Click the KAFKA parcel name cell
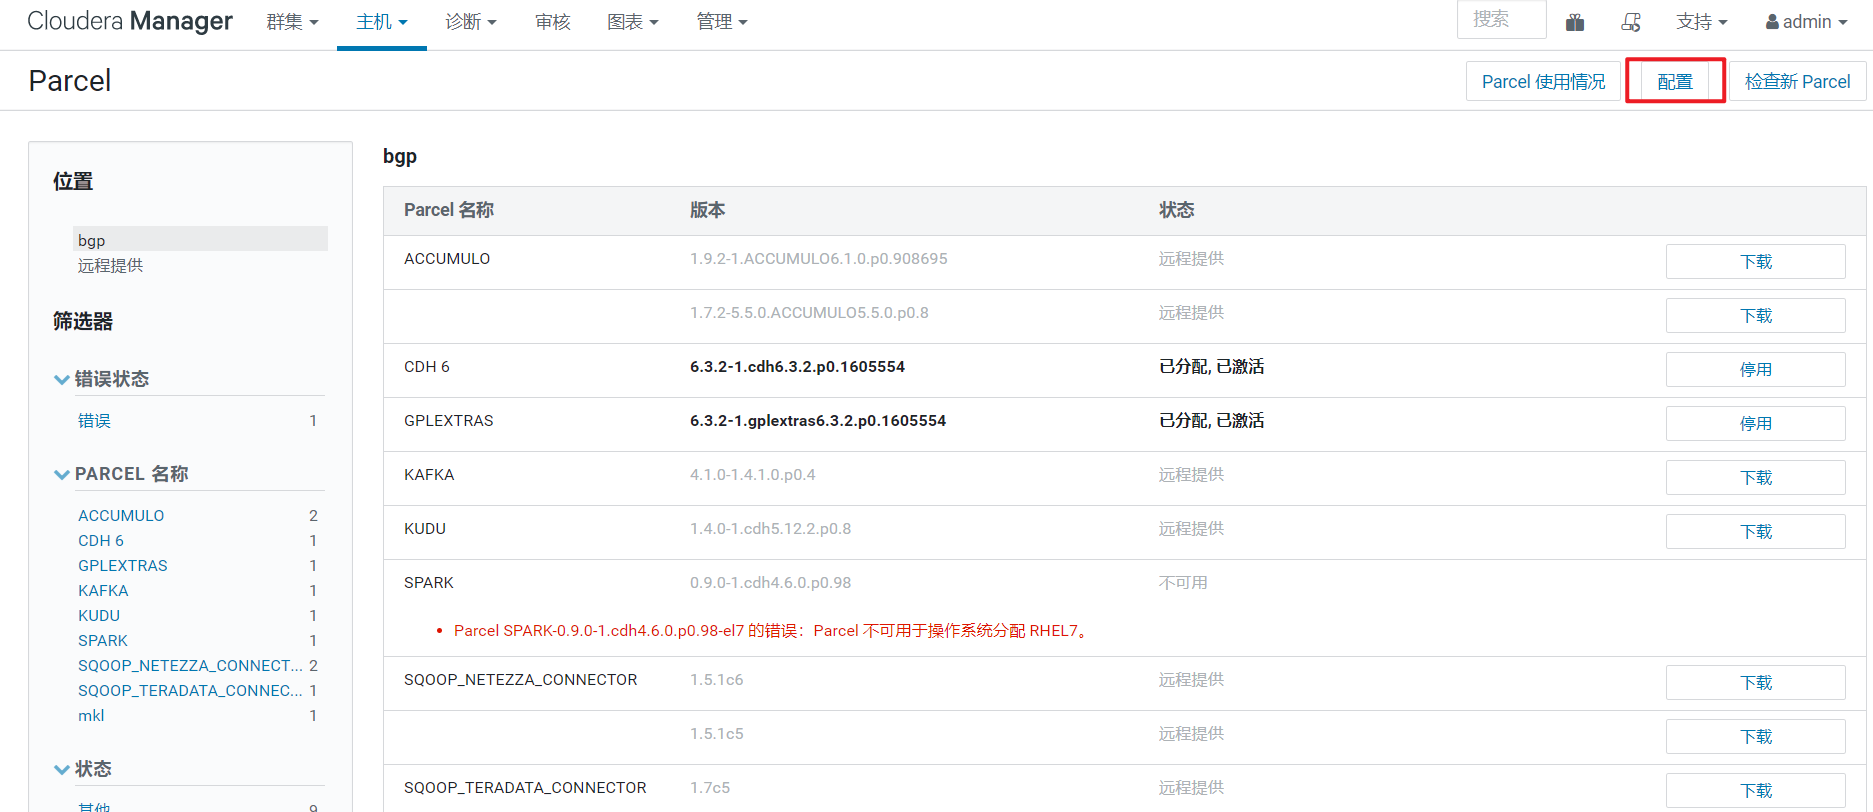The height and width of the screenshot is (812, 1873). click(x=429, y=475)
